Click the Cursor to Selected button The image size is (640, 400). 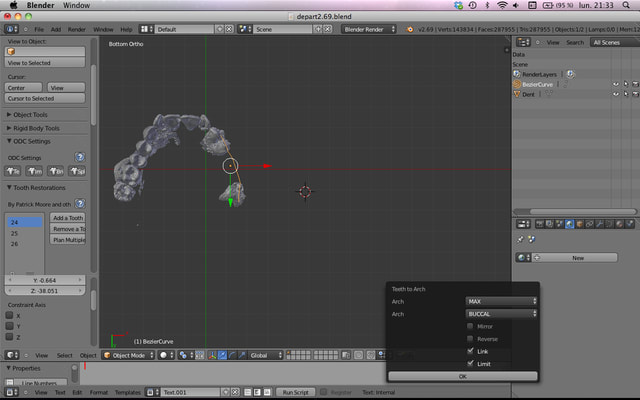[30, 98]
